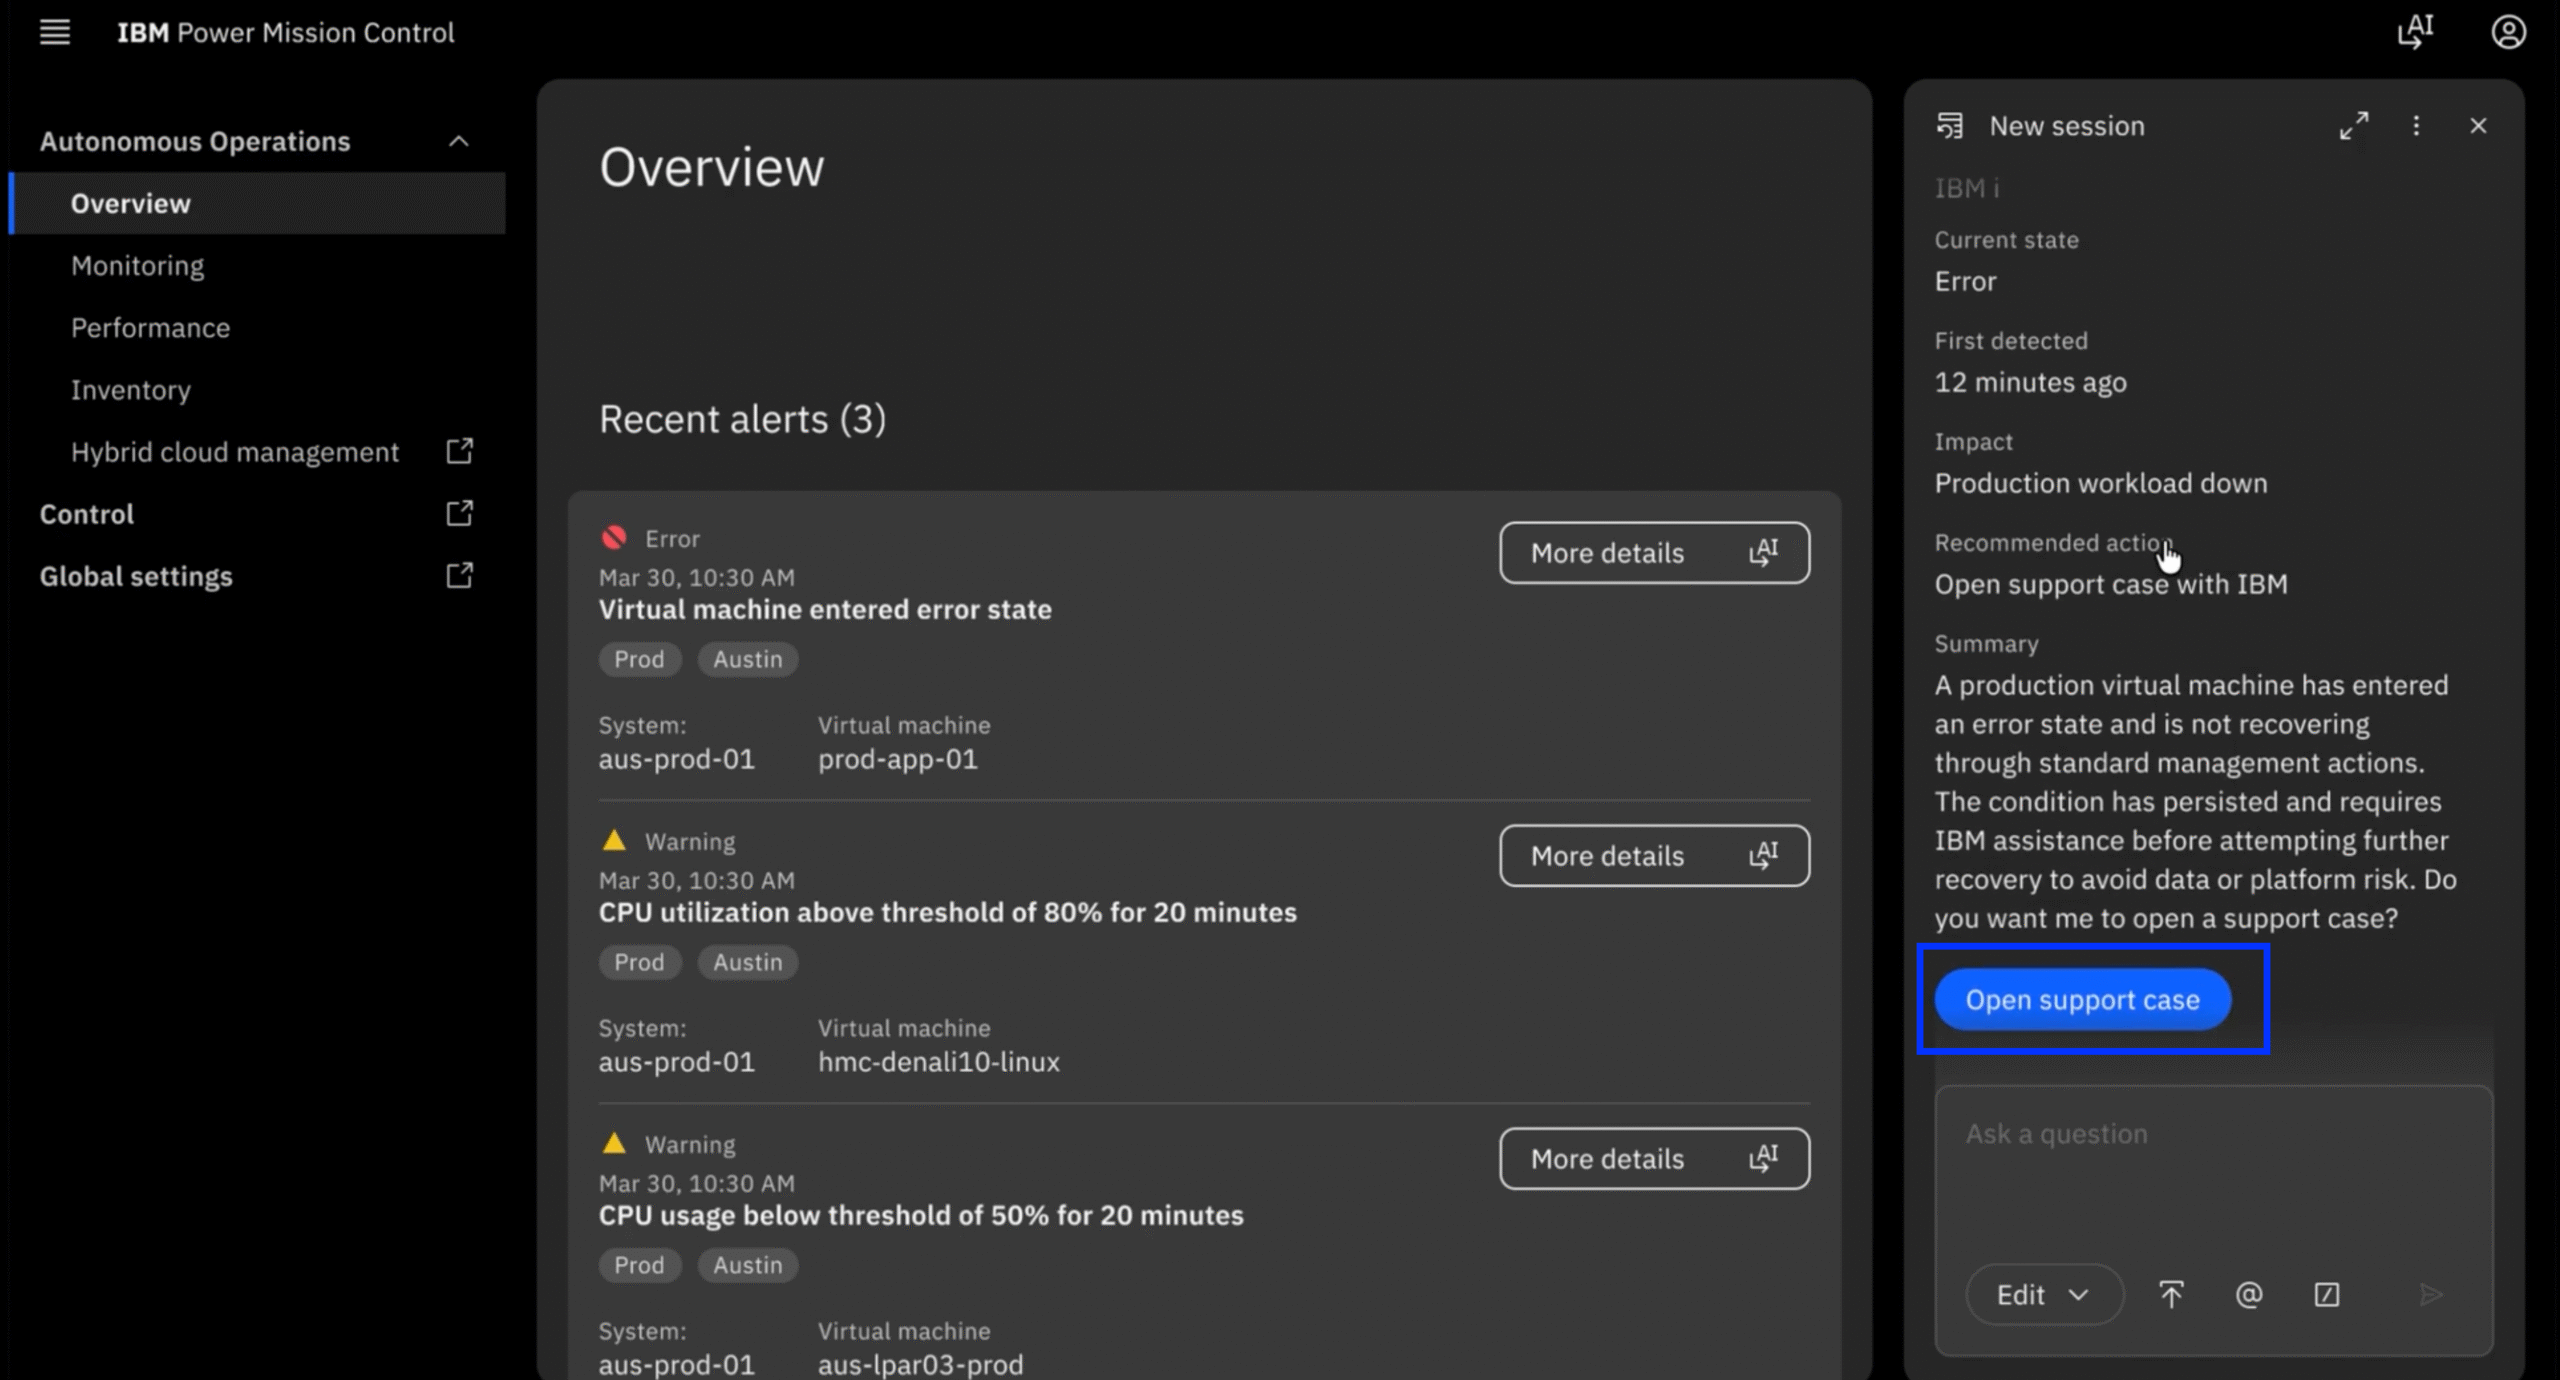Go to Monitoring page

click(x=137, y=266)
